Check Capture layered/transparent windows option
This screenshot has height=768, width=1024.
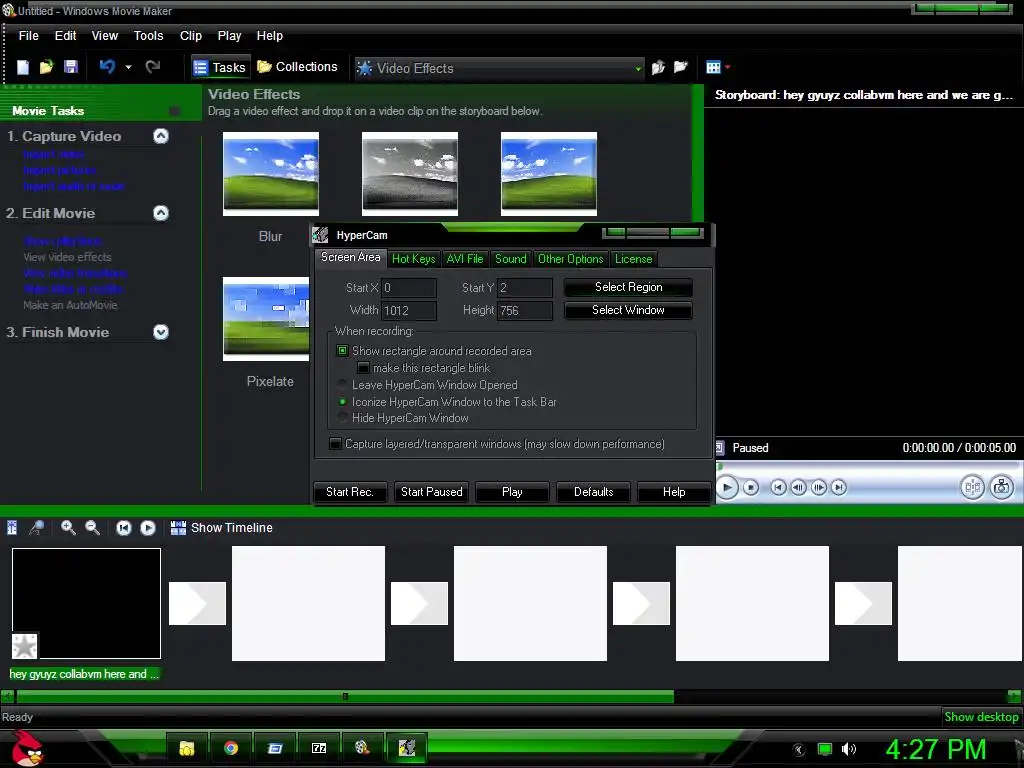[x=335, y=444]
